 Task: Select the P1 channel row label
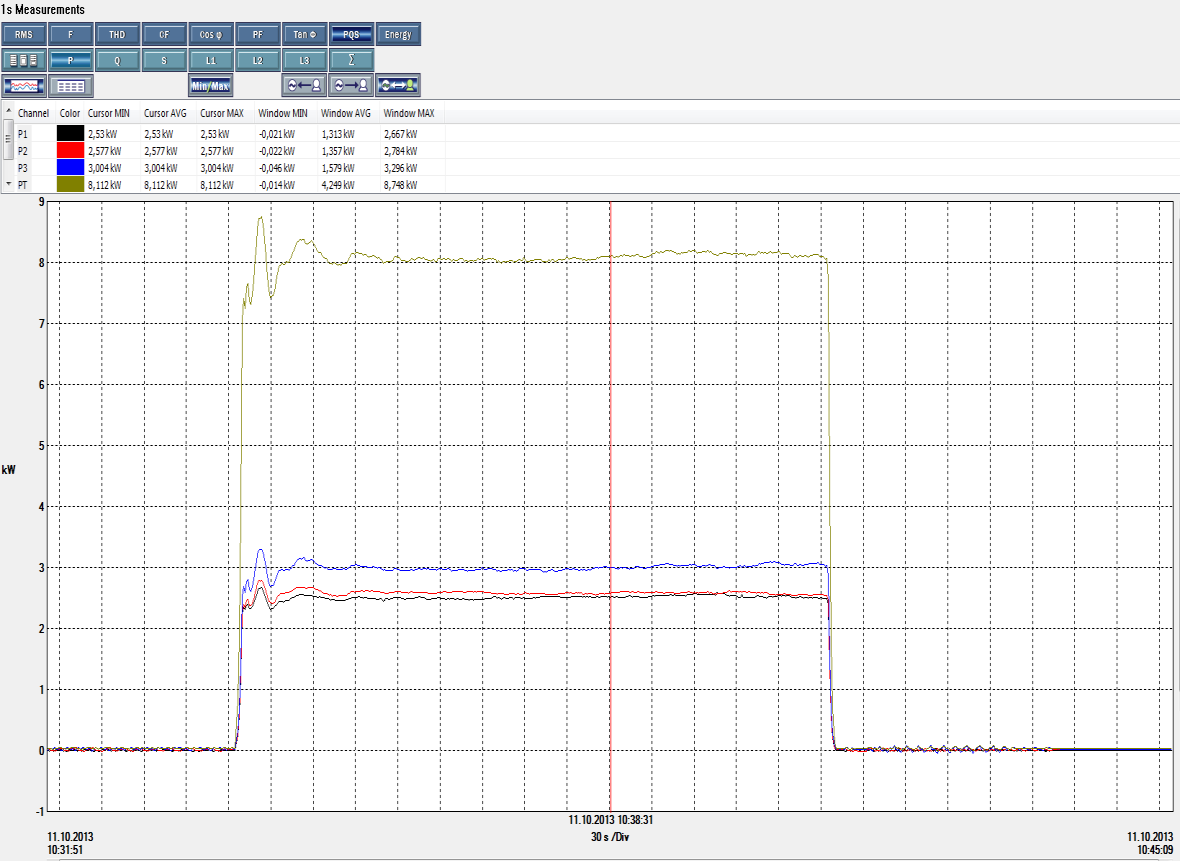point(23,134)
